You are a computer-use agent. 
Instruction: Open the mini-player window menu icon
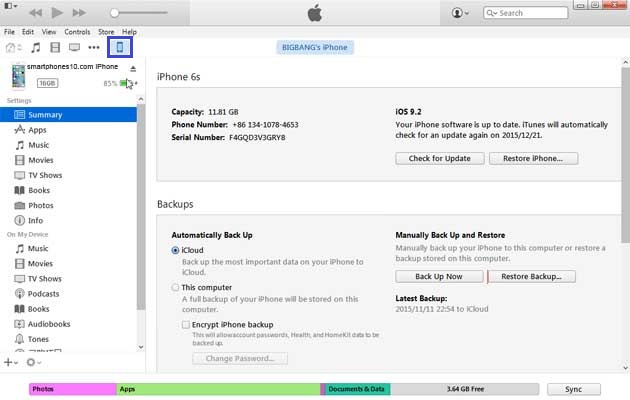(8, 6)
